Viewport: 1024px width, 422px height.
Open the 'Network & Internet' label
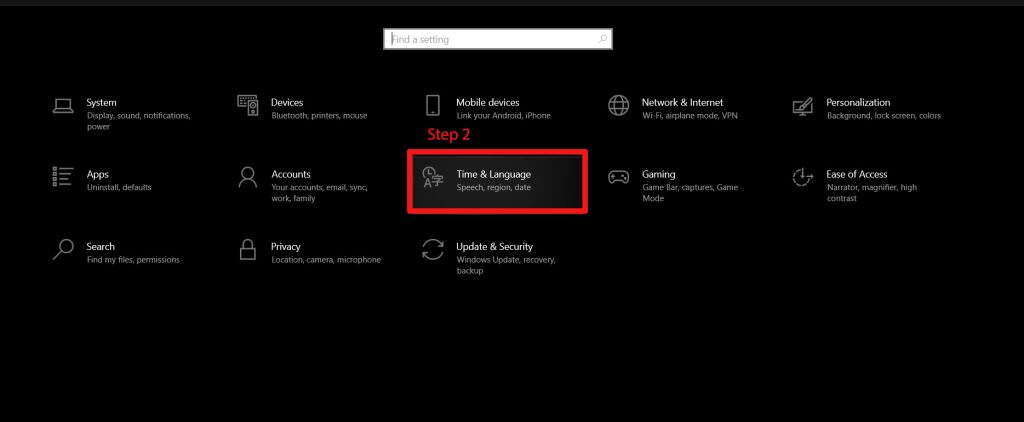pos(682,103)
